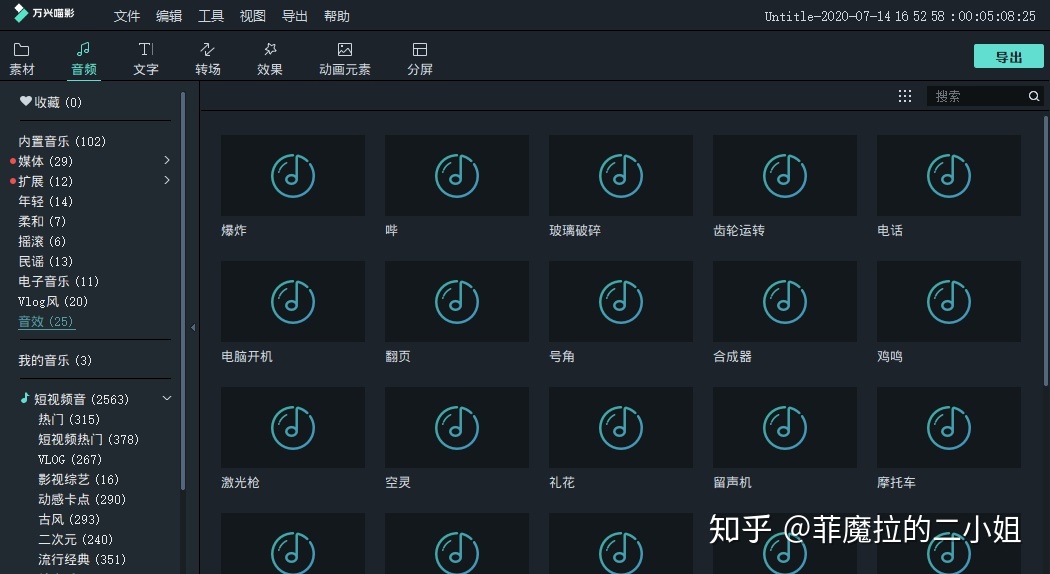Image resolution: width=1050 pixels, height=574 pixels.
Task: Select 古风 (293) subcategory
Action: point(69,520)
